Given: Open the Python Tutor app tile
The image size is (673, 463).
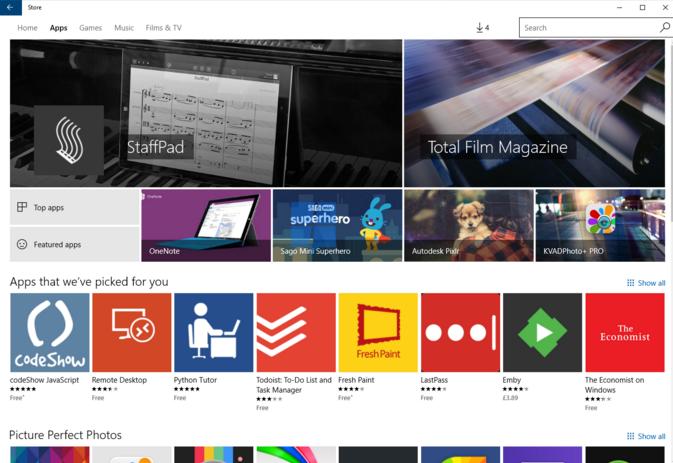Looking at the screenshot, I should (x=214, y=333).
